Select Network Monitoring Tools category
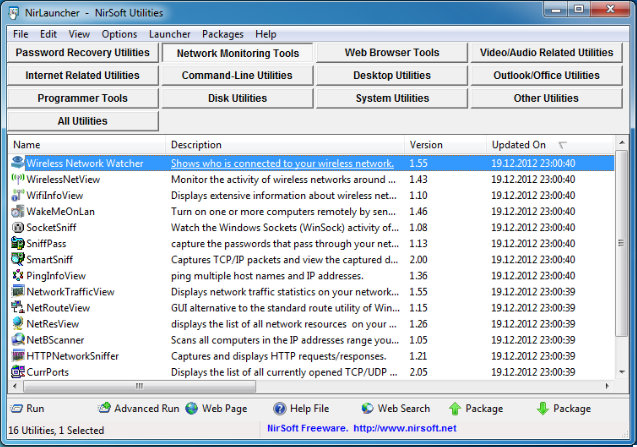Screen dimensions: 637x447 coord(238,53)
